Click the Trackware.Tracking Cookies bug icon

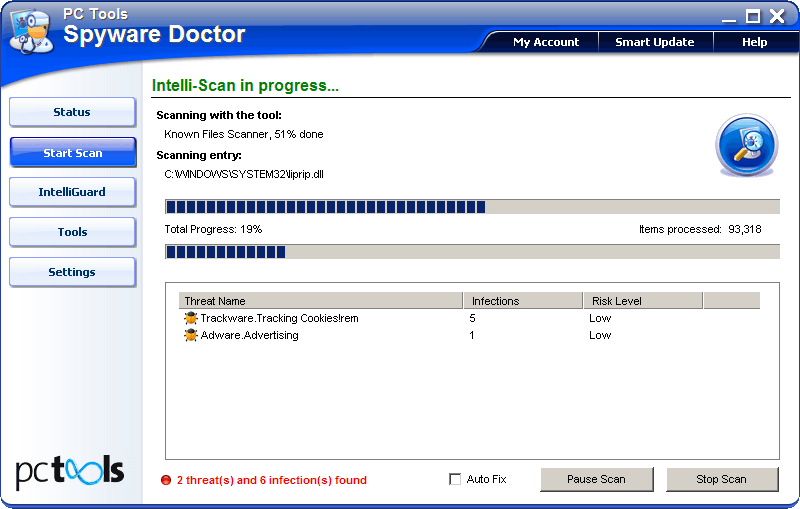click(191, 318)
